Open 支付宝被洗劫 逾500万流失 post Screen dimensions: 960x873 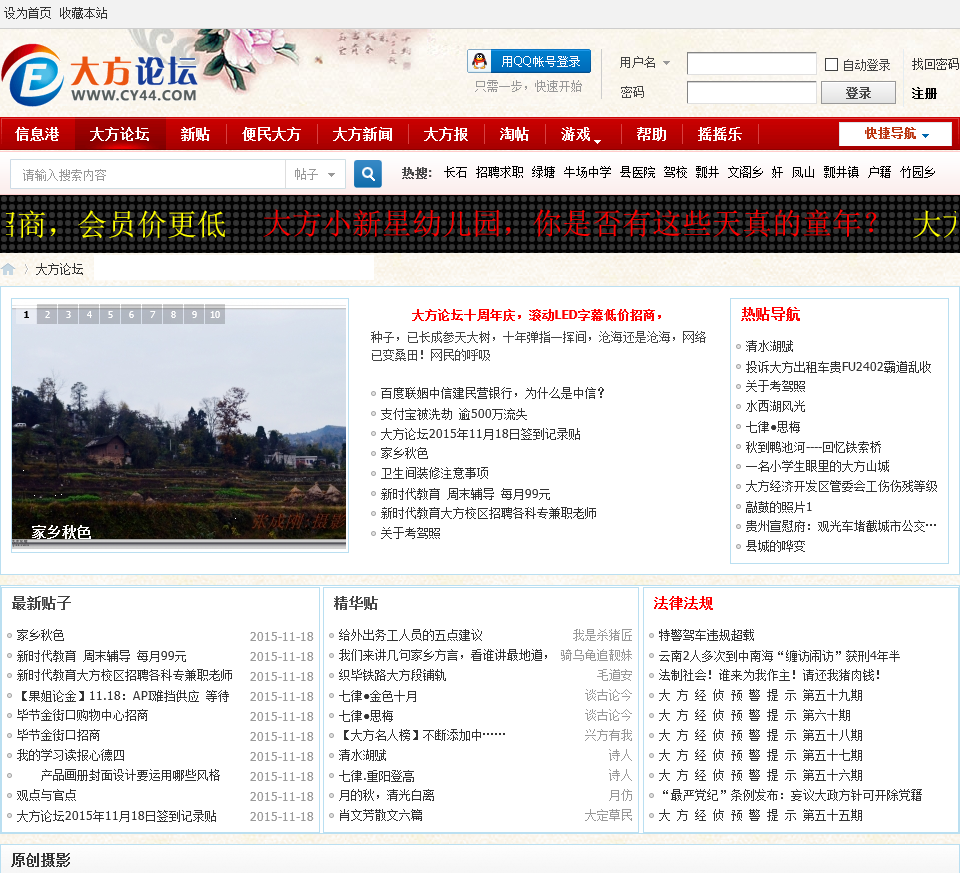pos(453,414)
